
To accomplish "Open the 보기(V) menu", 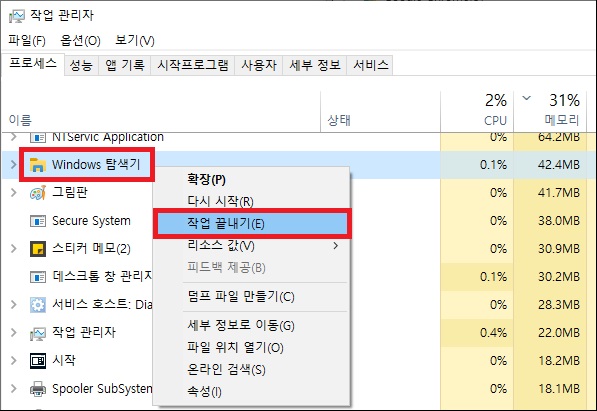I will pyautogui.click(x=135, y=40).
